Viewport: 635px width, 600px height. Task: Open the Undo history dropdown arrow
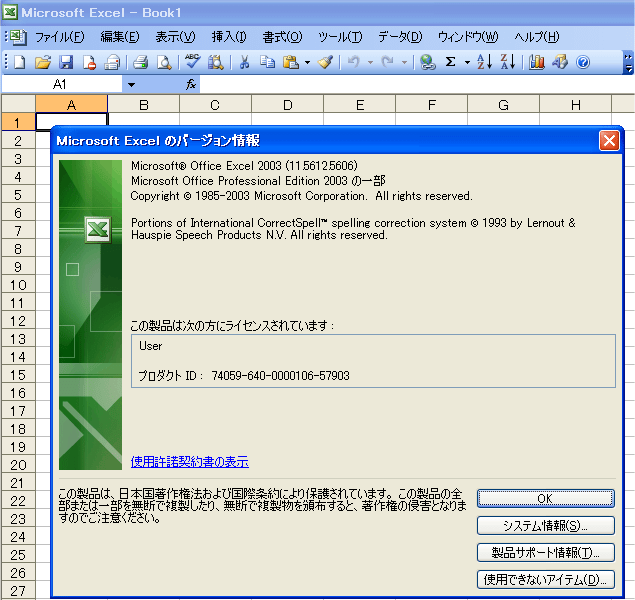click(x=370, y=62)
